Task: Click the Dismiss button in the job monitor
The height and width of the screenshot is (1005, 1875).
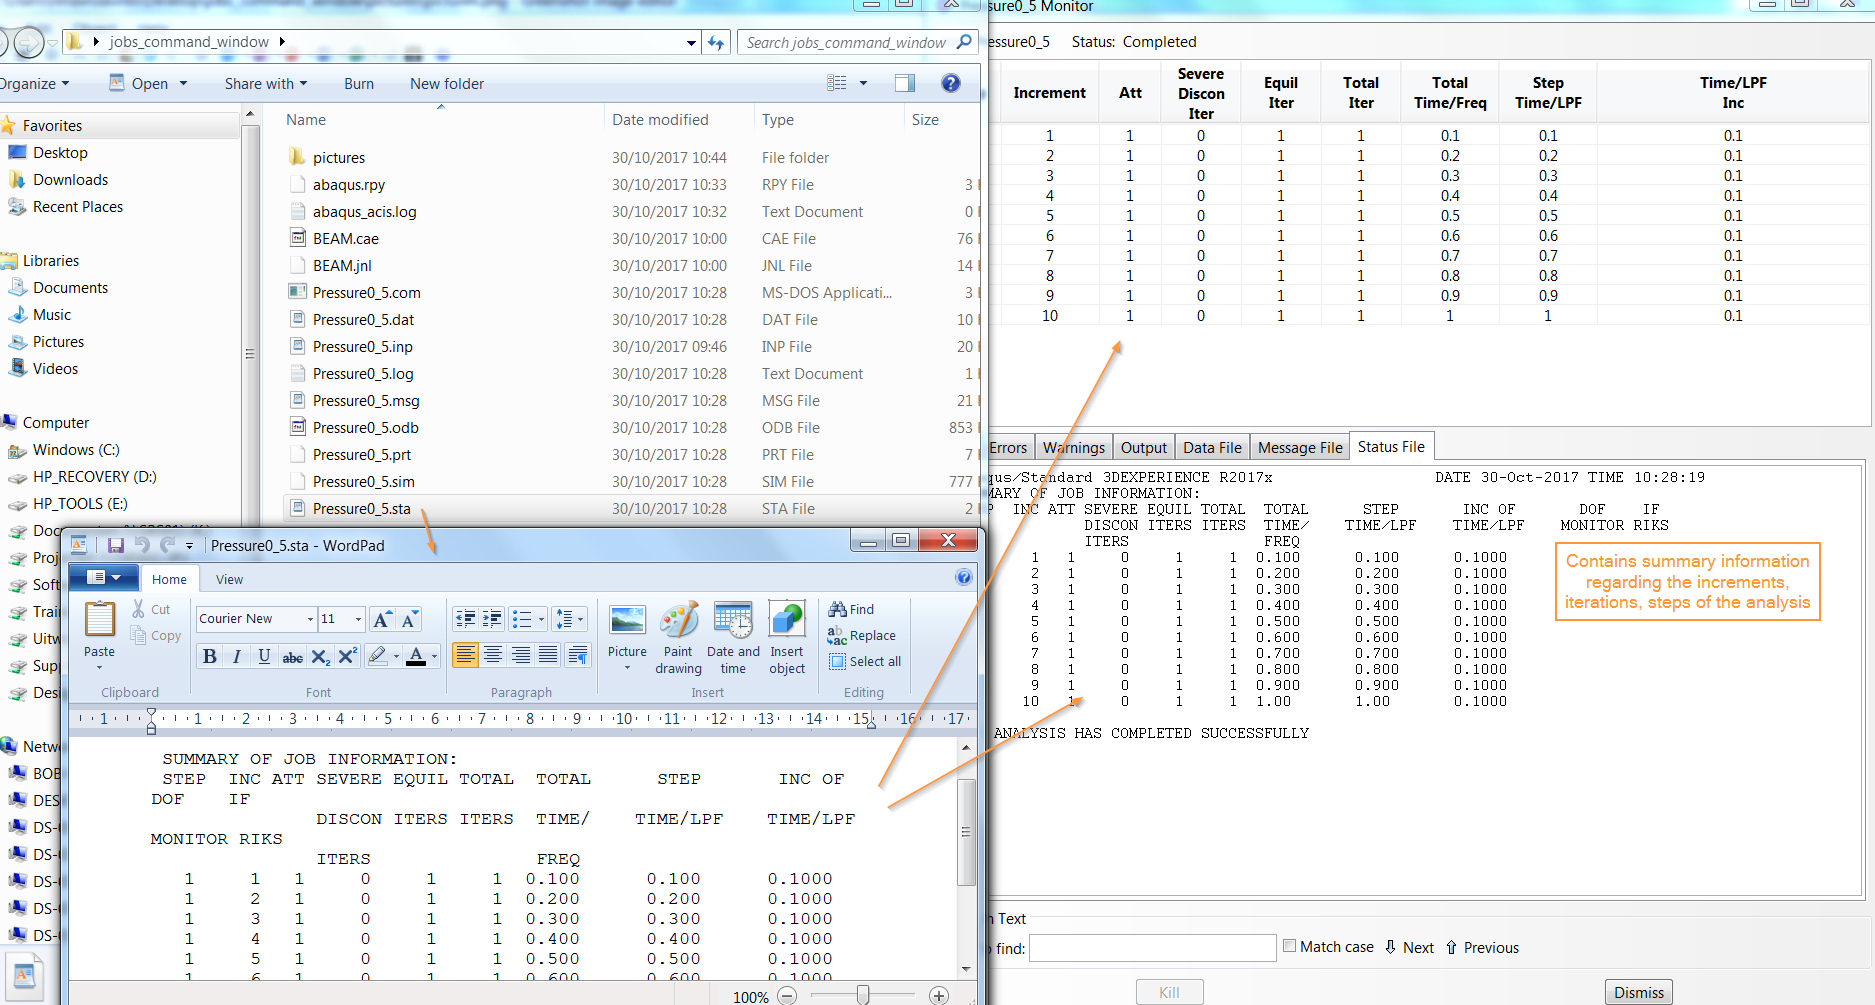Action: (x=1638, y=991)
